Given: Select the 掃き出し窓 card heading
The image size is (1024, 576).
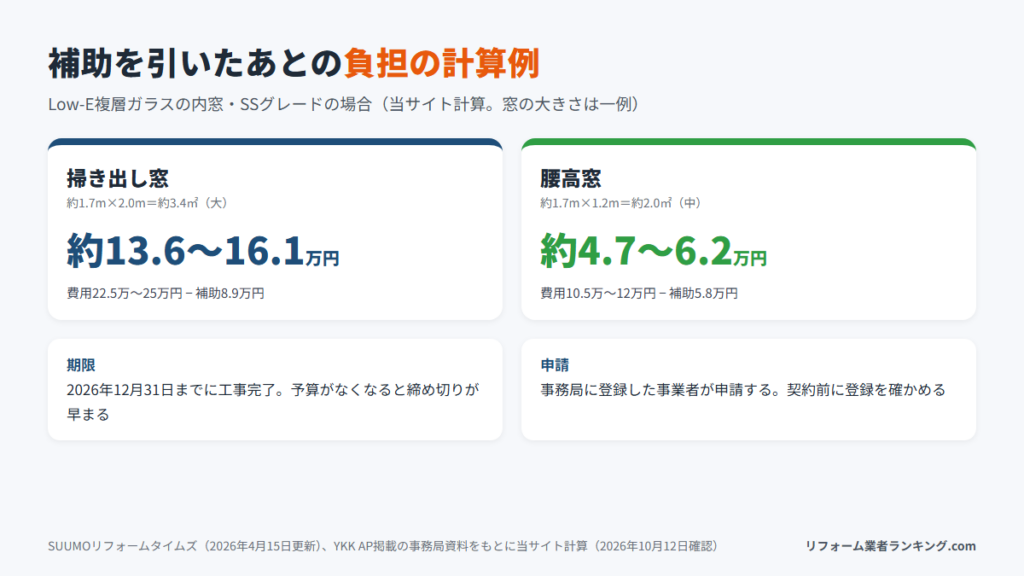Looking at the screenshot, I should pyautogui.click(x=118, y=178).
